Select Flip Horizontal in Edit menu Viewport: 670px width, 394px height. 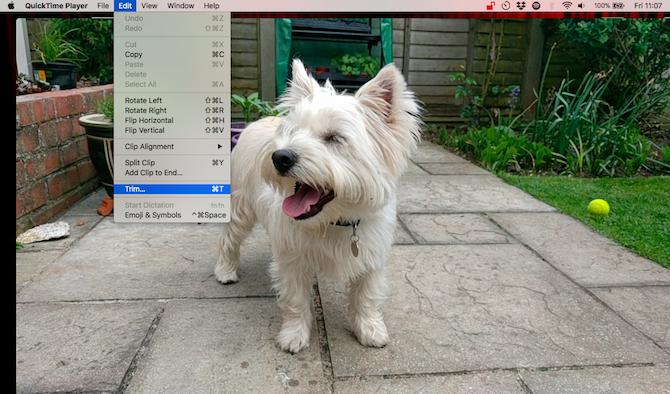tap(172, 121)
